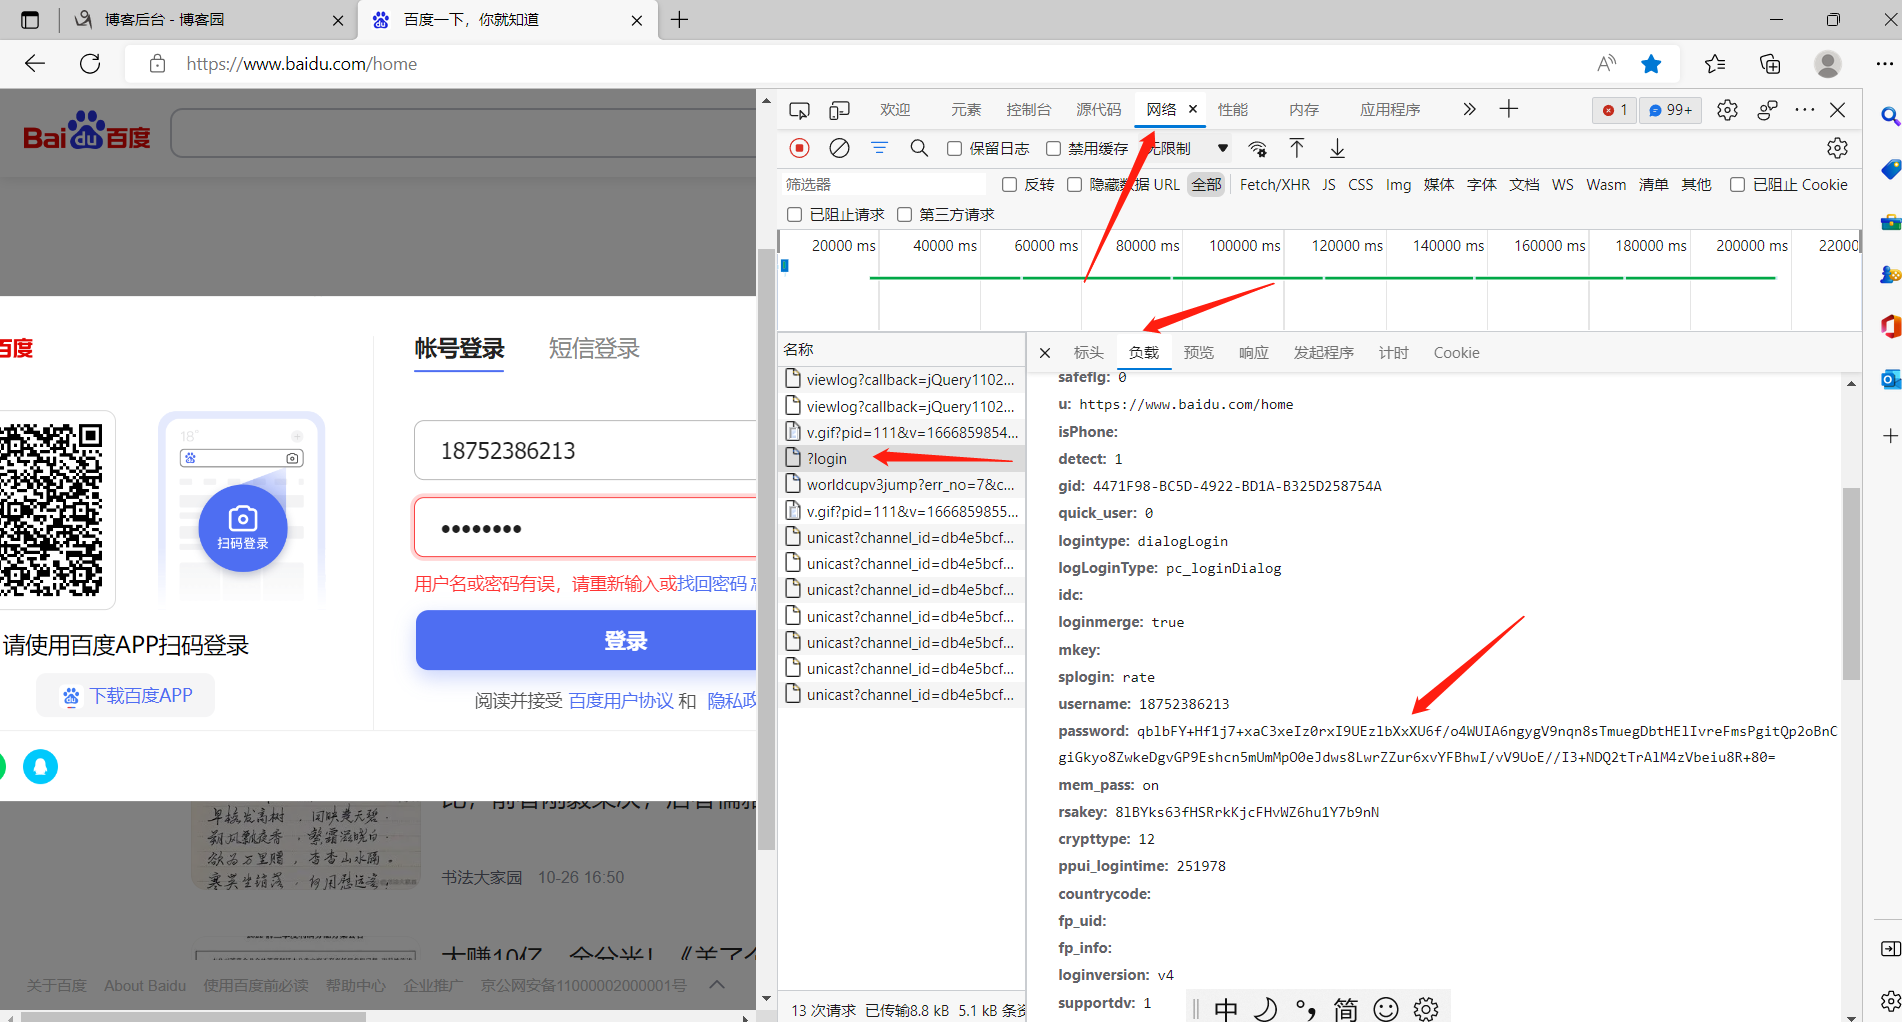Open the Favorites list icon

pyautogui.click(x=1715, y=64)
